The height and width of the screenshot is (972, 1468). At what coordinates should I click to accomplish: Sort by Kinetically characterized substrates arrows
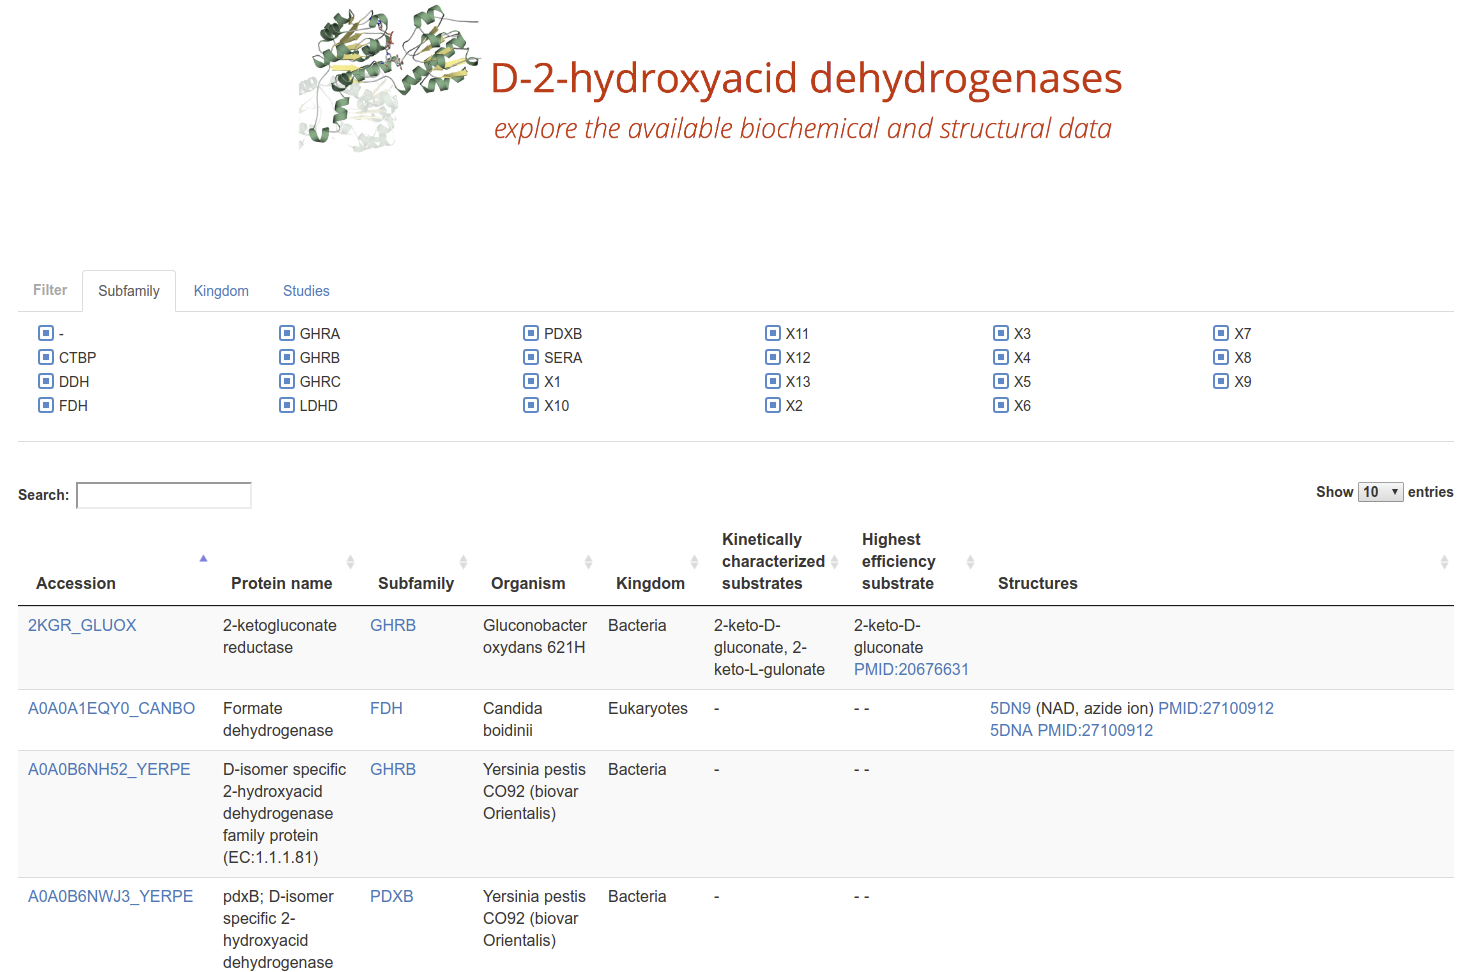834,562
